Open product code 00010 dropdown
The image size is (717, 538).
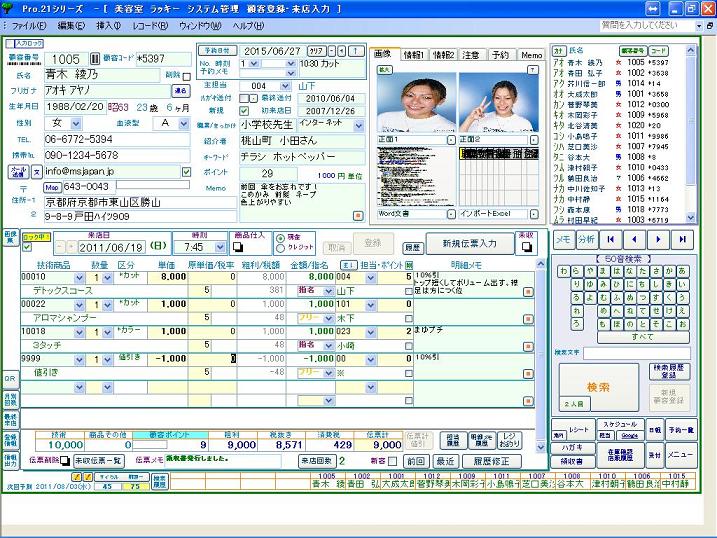pyautogui.click(x=79, y=277)
